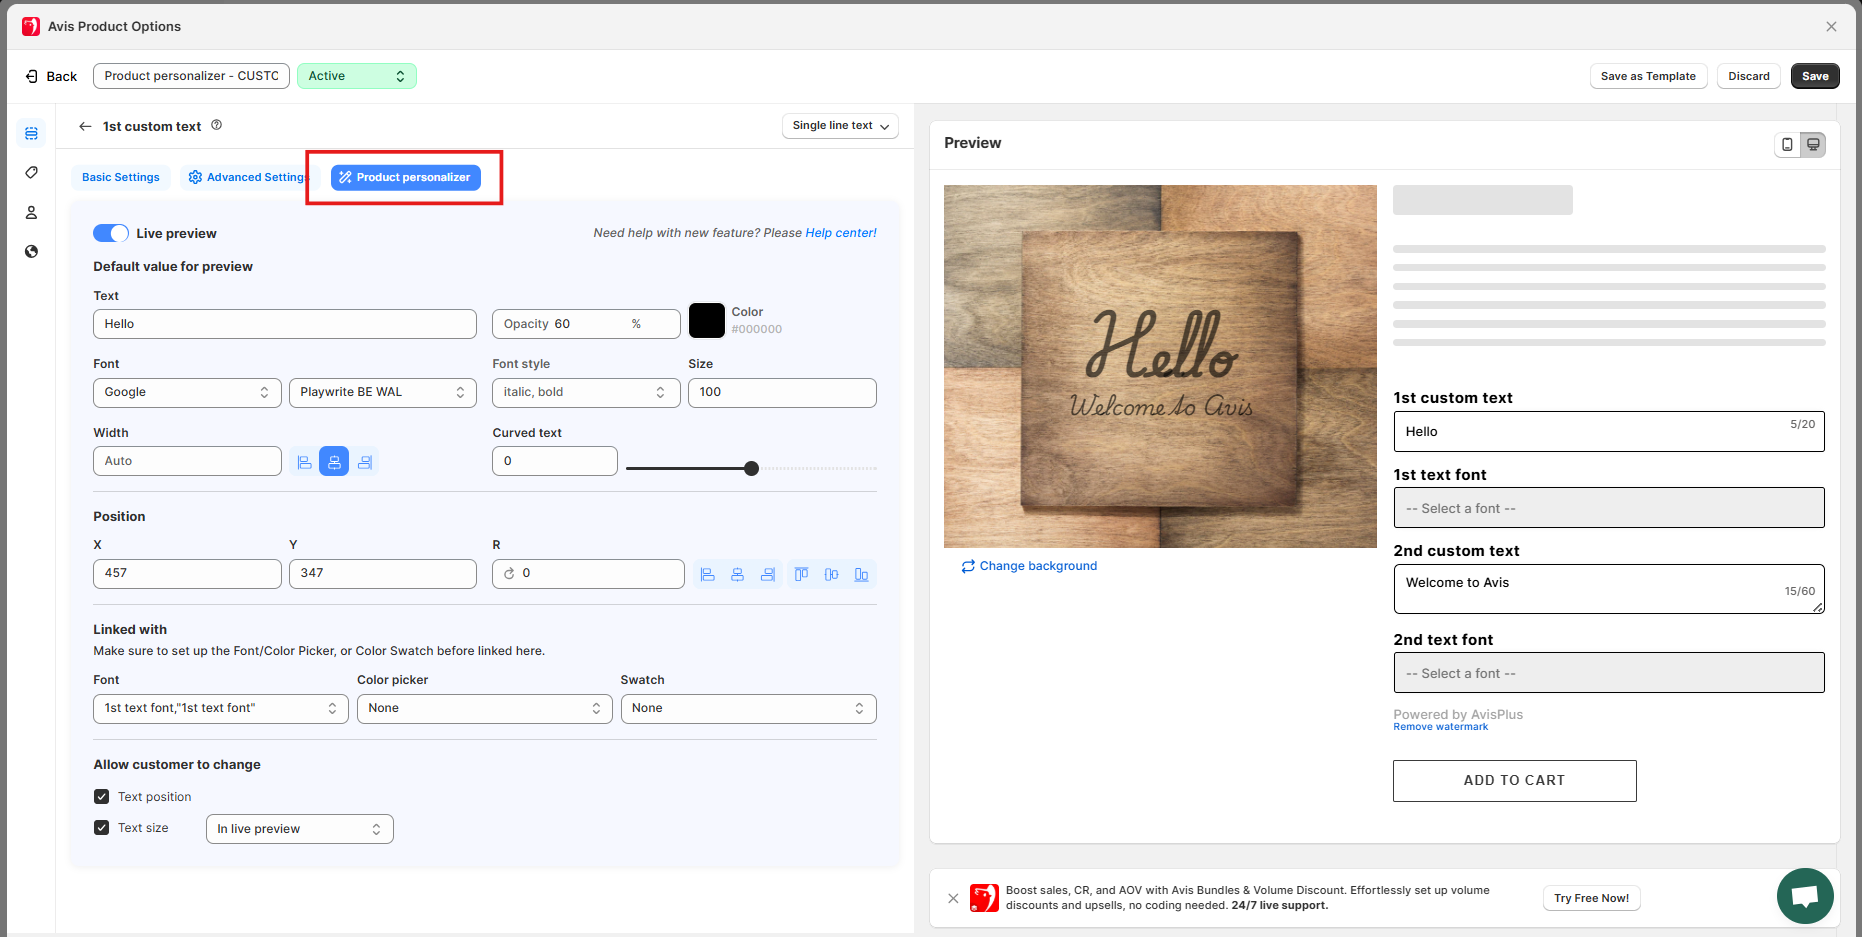Screen dimensions: 1862x937
Task: Expand the Font style italic, bold dropdown
Action: pos(585,393)
